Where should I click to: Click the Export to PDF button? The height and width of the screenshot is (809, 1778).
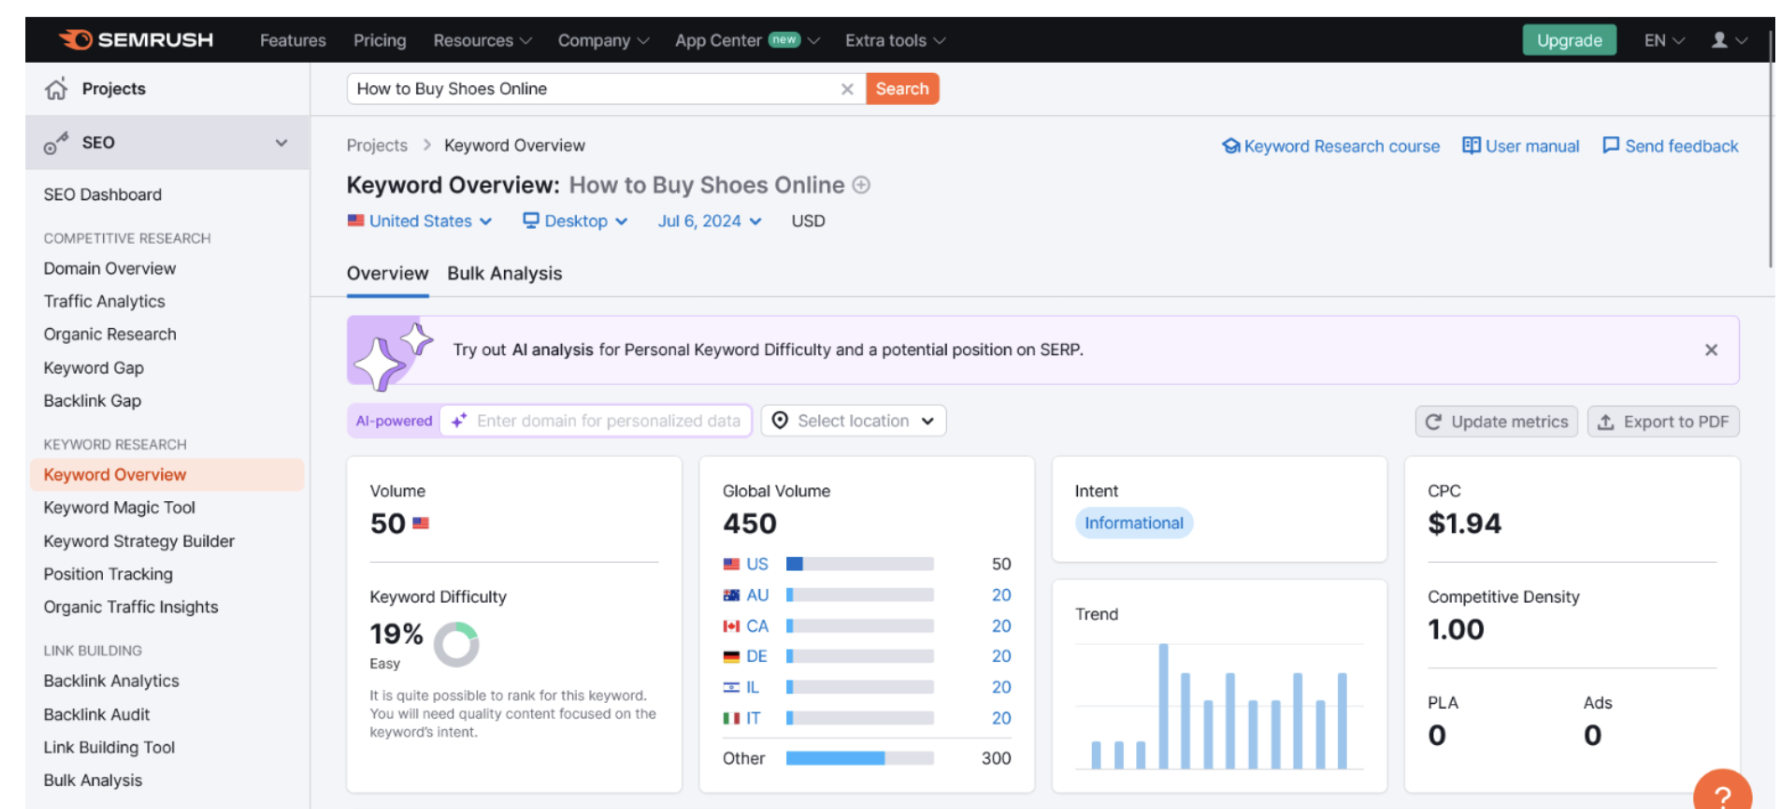pos(1663,422)
